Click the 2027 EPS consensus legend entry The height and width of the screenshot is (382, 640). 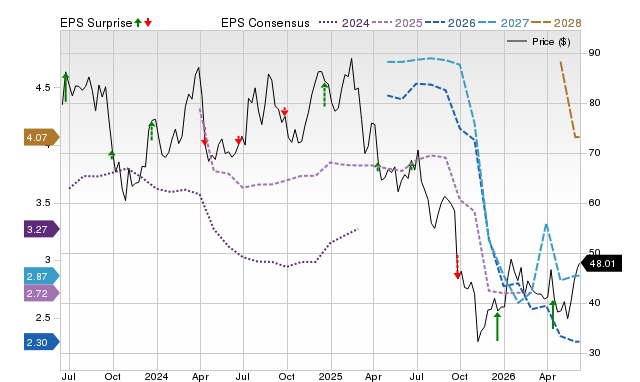[503, 23]
